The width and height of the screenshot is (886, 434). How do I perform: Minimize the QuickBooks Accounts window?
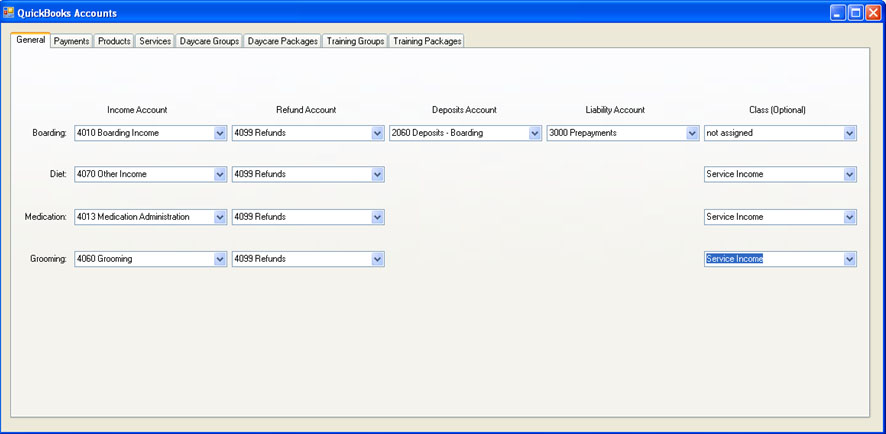(x=838, y=13)
